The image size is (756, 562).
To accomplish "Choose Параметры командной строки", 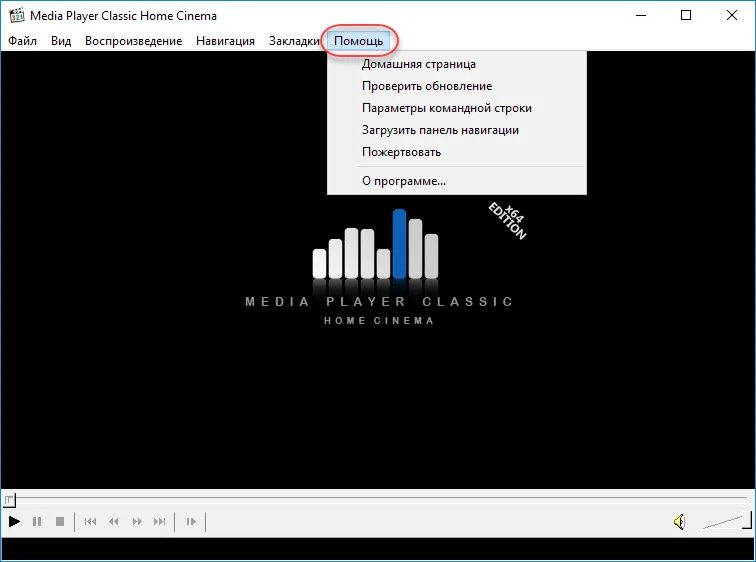I will pos(457,108).
